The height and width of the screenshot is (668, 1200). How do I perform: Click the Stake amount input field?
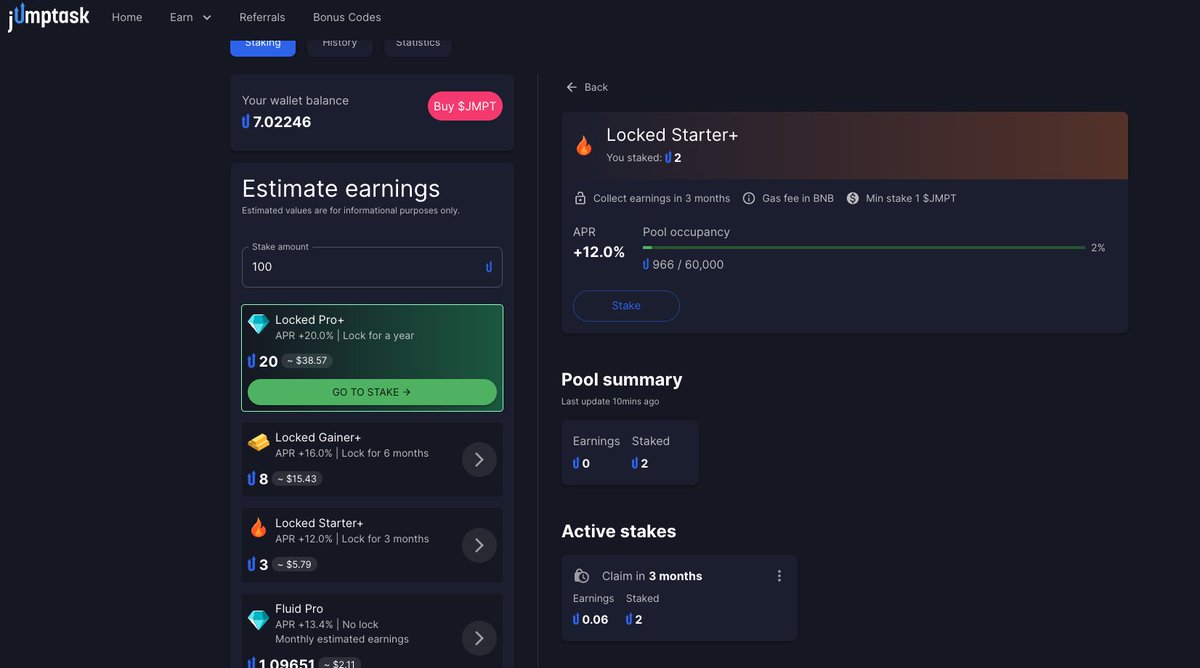pyautogui.click(x=372, y=267)
